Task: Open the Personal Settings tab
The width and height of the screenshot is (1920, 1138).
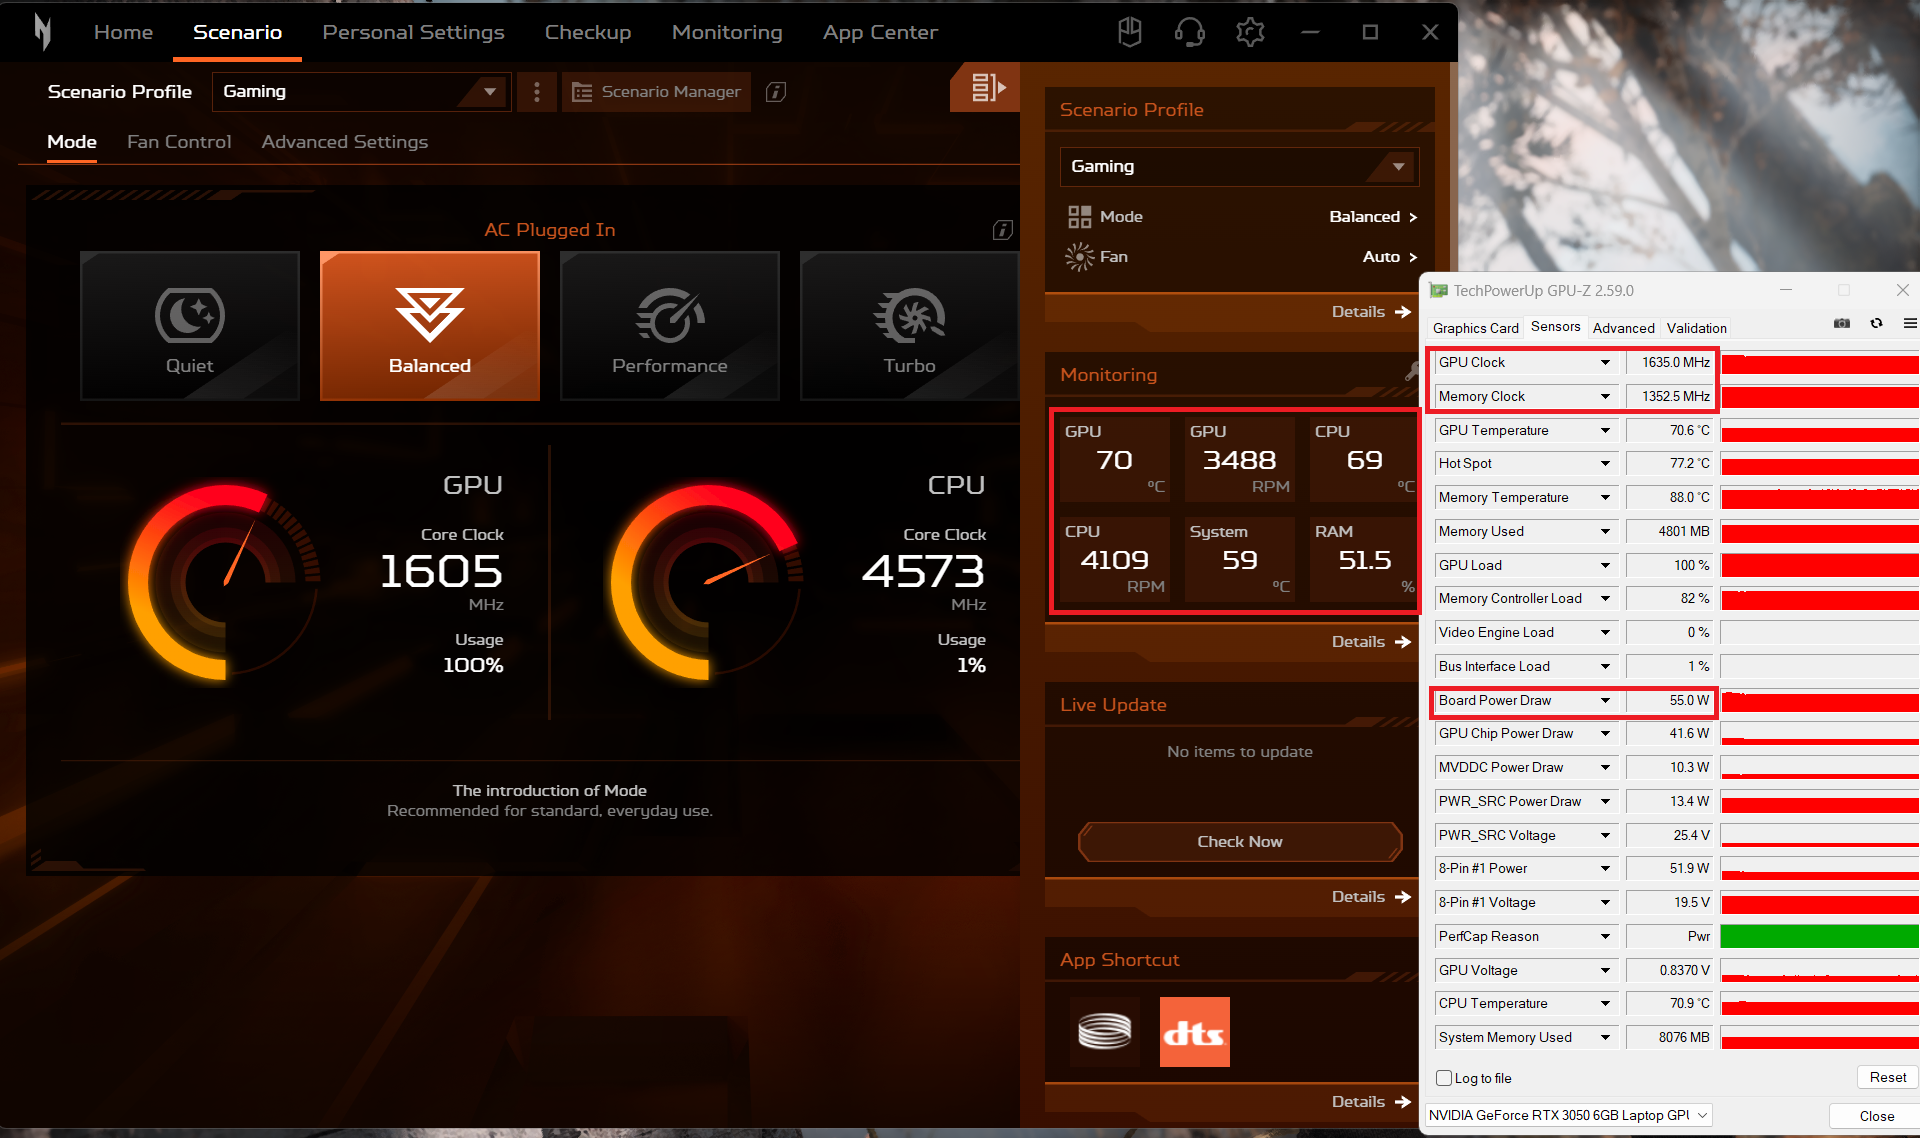Action: pyautogui.click(x=413, y=32)
